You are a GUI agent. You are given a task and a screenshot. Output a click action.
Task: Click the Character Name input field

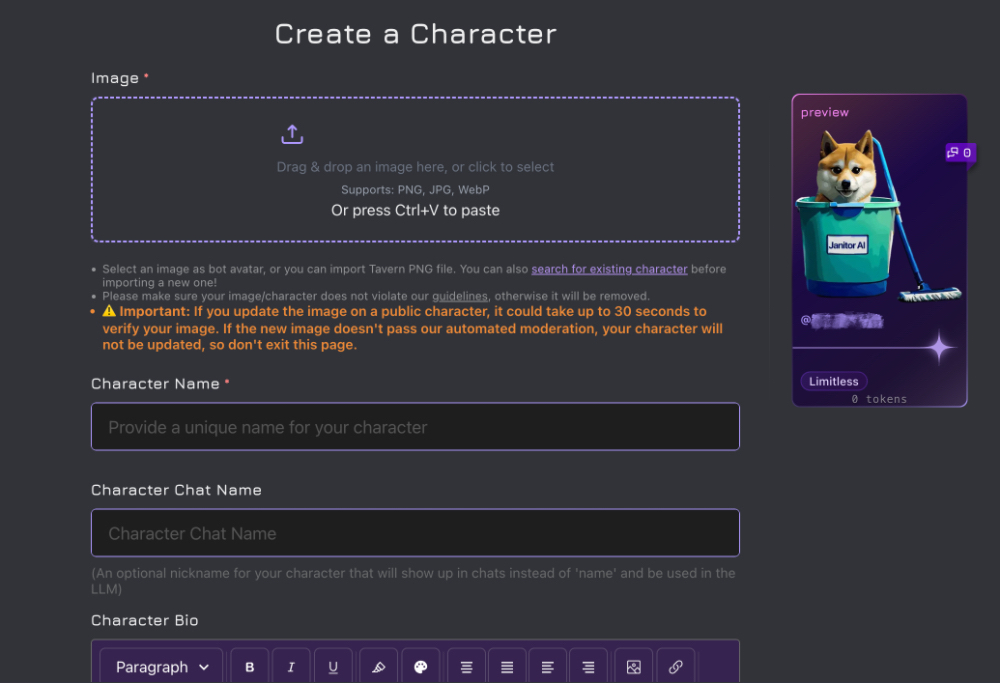(415, 427)
